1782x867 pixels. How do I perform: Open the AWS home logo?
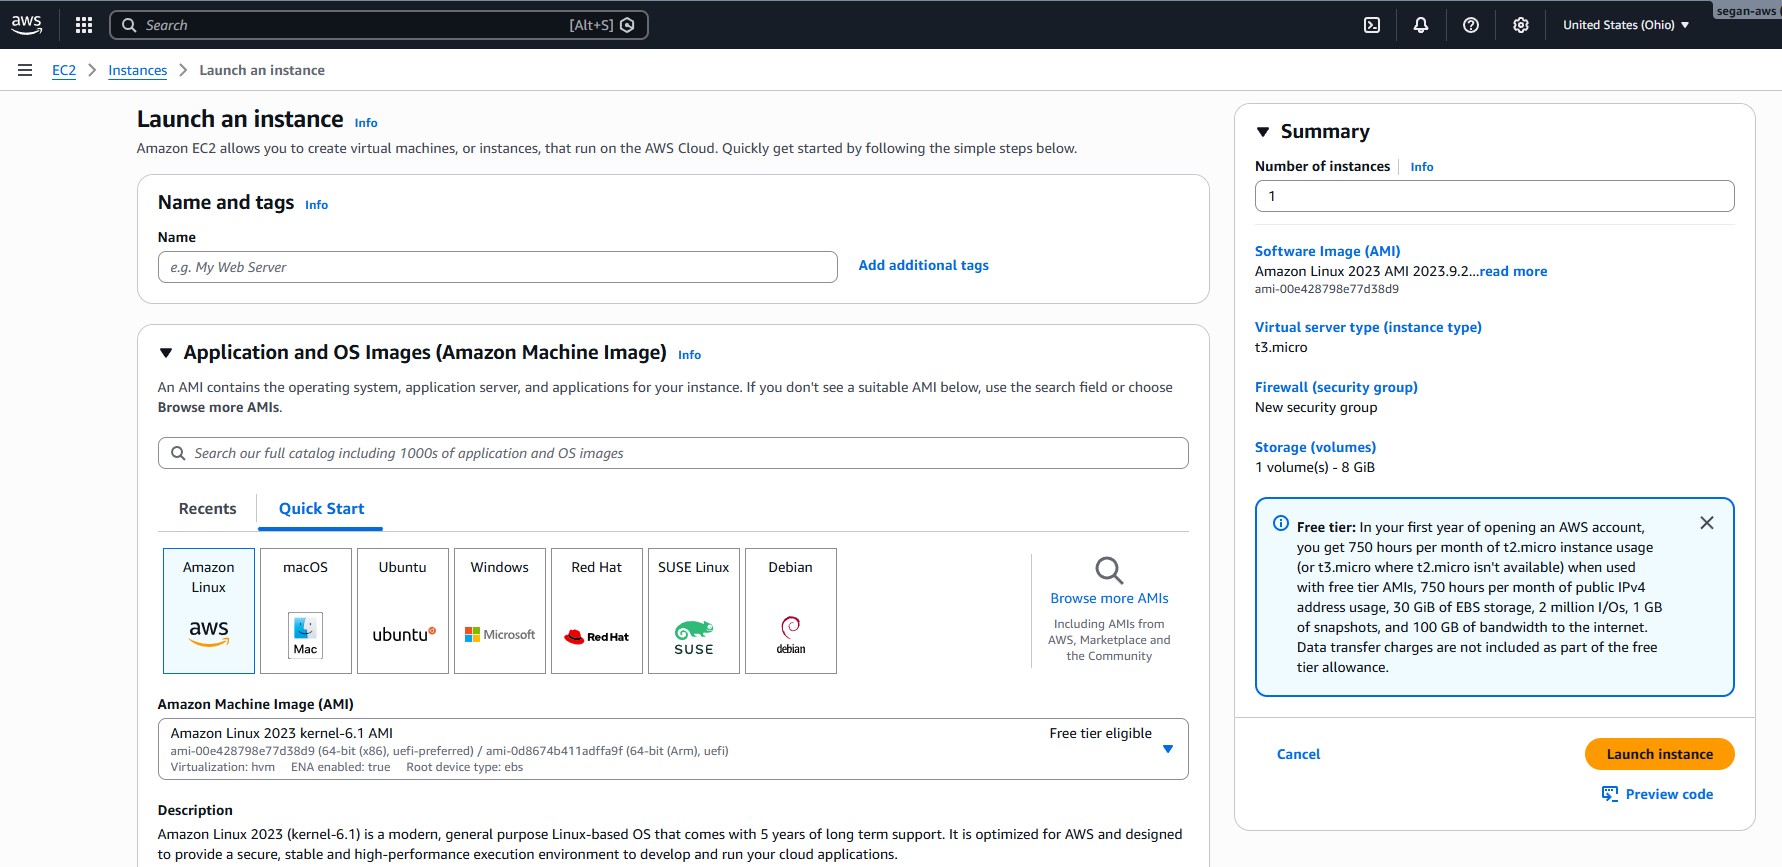[27, 25]
